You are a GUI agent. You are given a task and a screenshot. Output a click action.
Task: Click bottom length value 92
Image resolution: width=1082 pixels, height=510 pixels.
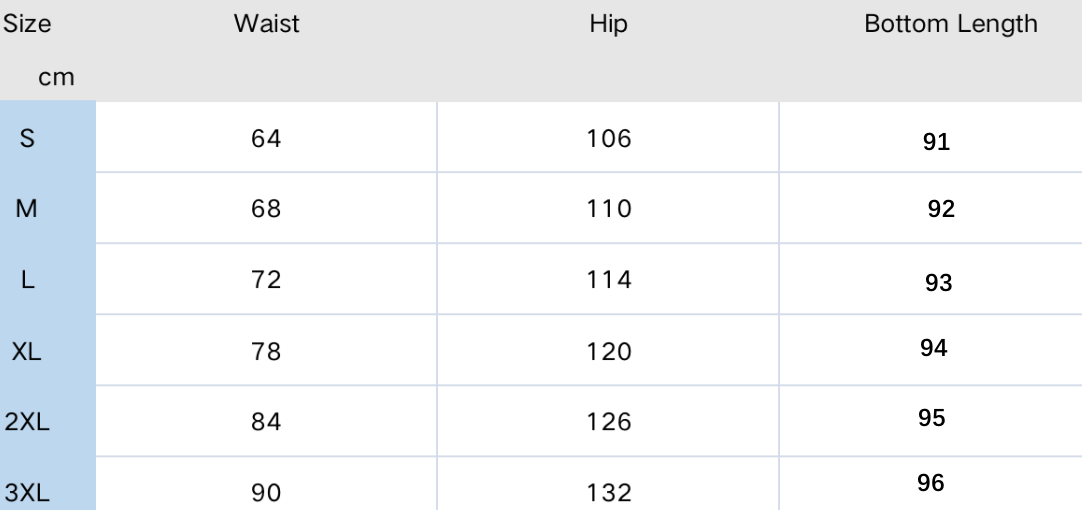(941, 208)
